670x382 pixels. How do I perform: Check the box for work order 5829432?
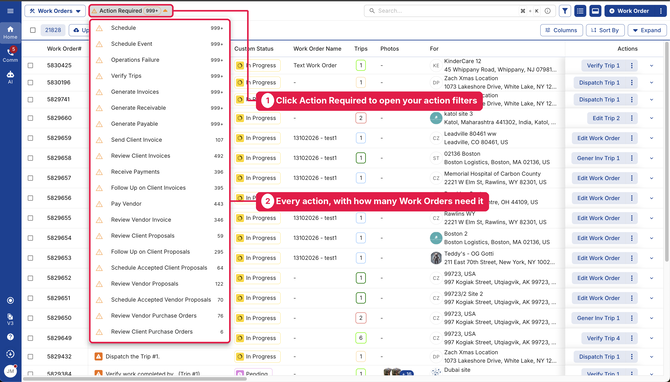click(x=30, y=356)
